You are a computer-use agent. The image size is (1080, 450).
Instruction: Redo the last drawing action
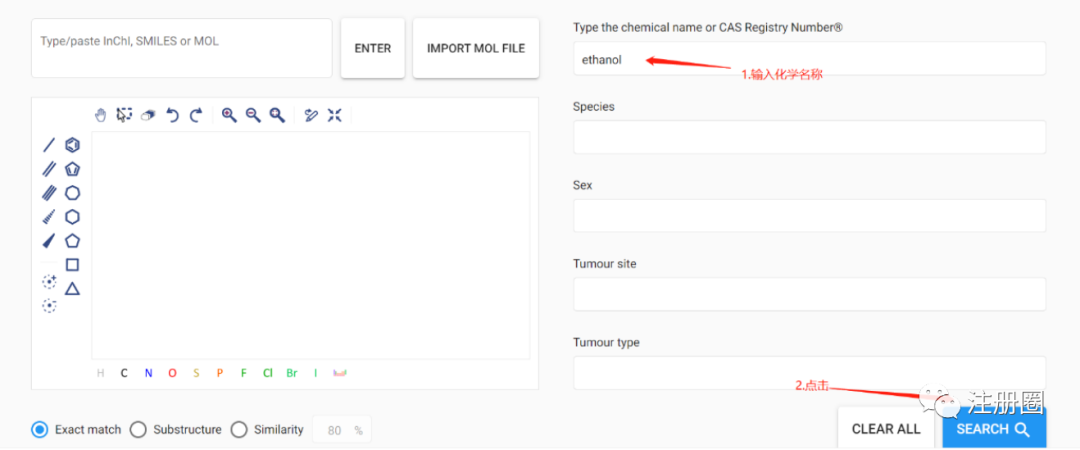tap(196, 115)
